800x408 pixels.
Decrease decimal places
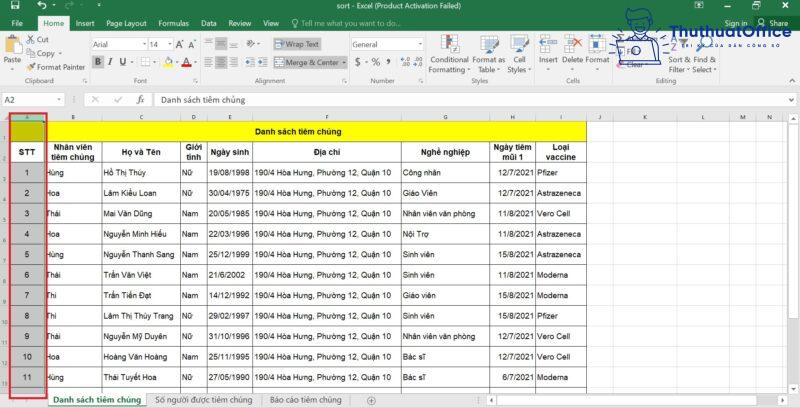[418, 62]
